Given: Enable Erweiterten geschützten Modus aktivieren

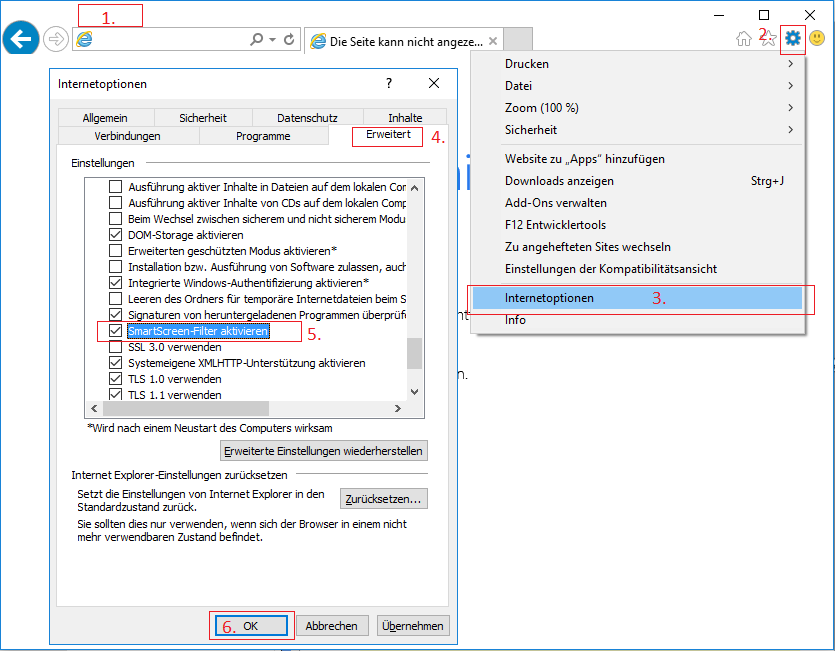Looking at the screenshot, I should tap(115, 251).
